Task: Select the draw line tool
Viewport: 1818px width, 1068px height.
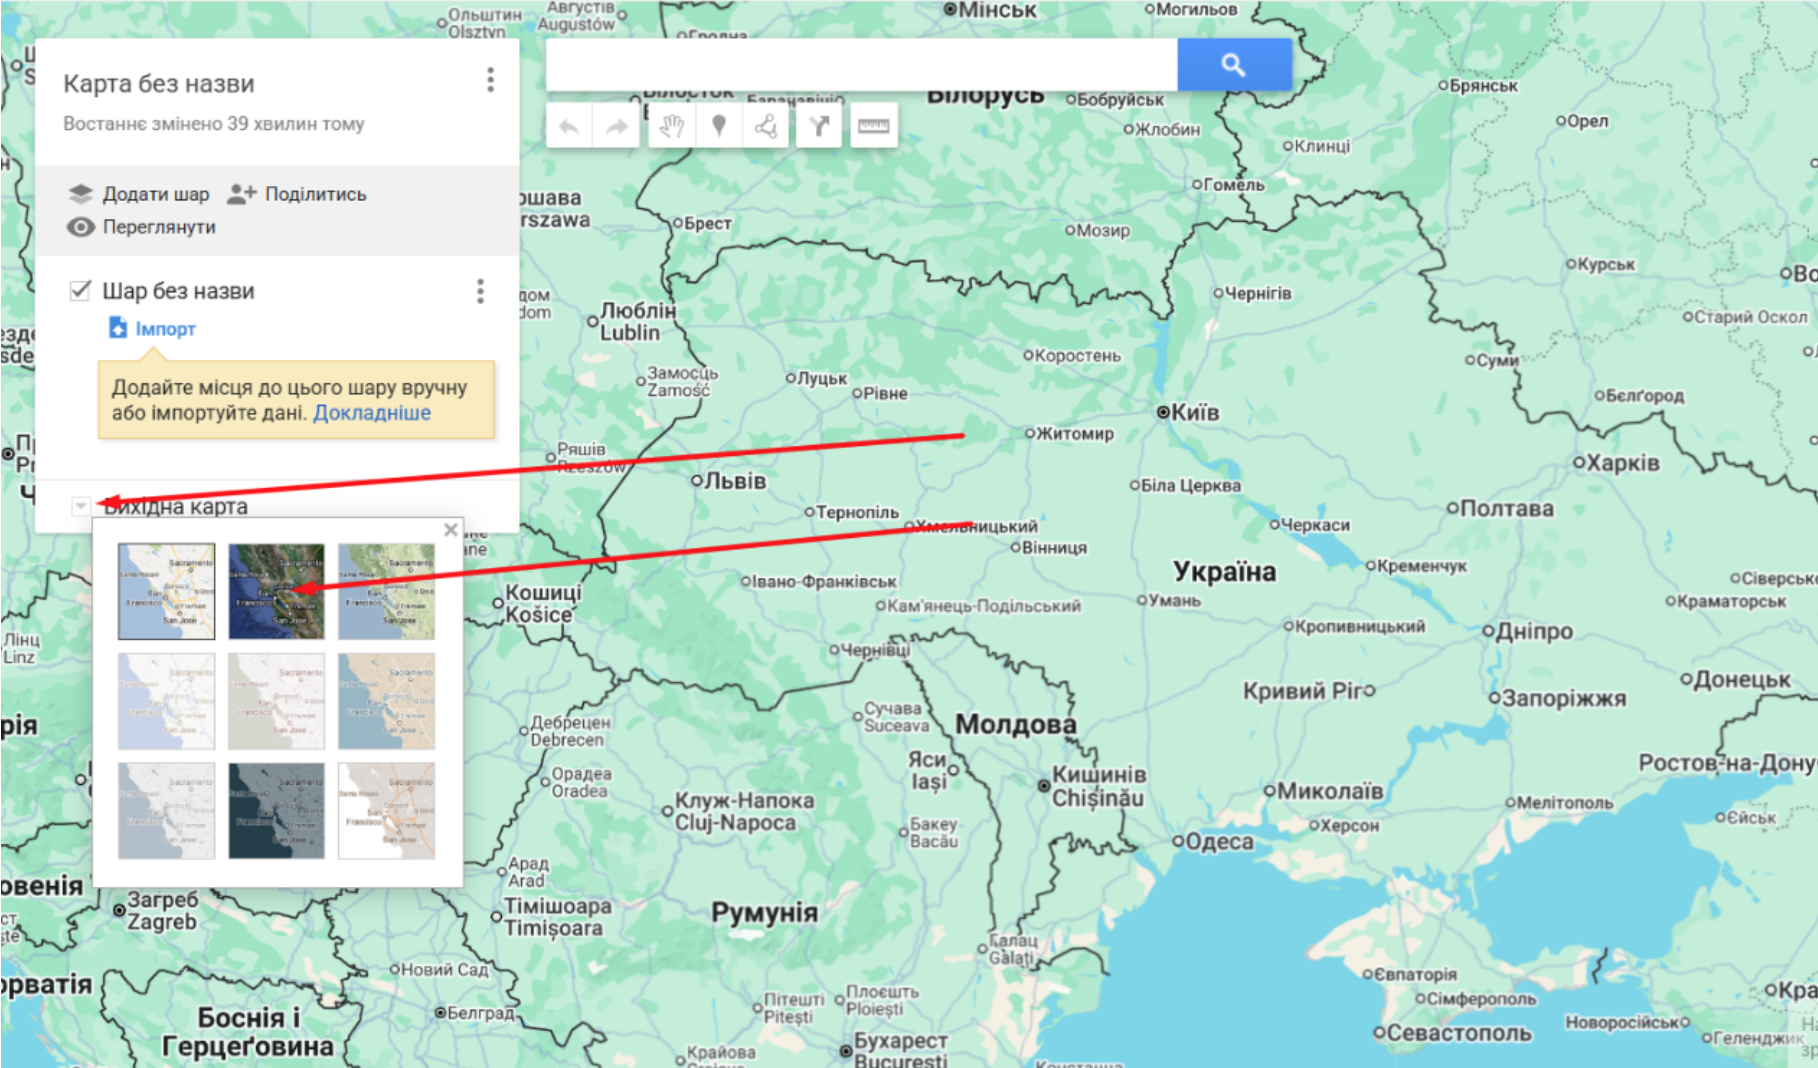Action: 765,127
